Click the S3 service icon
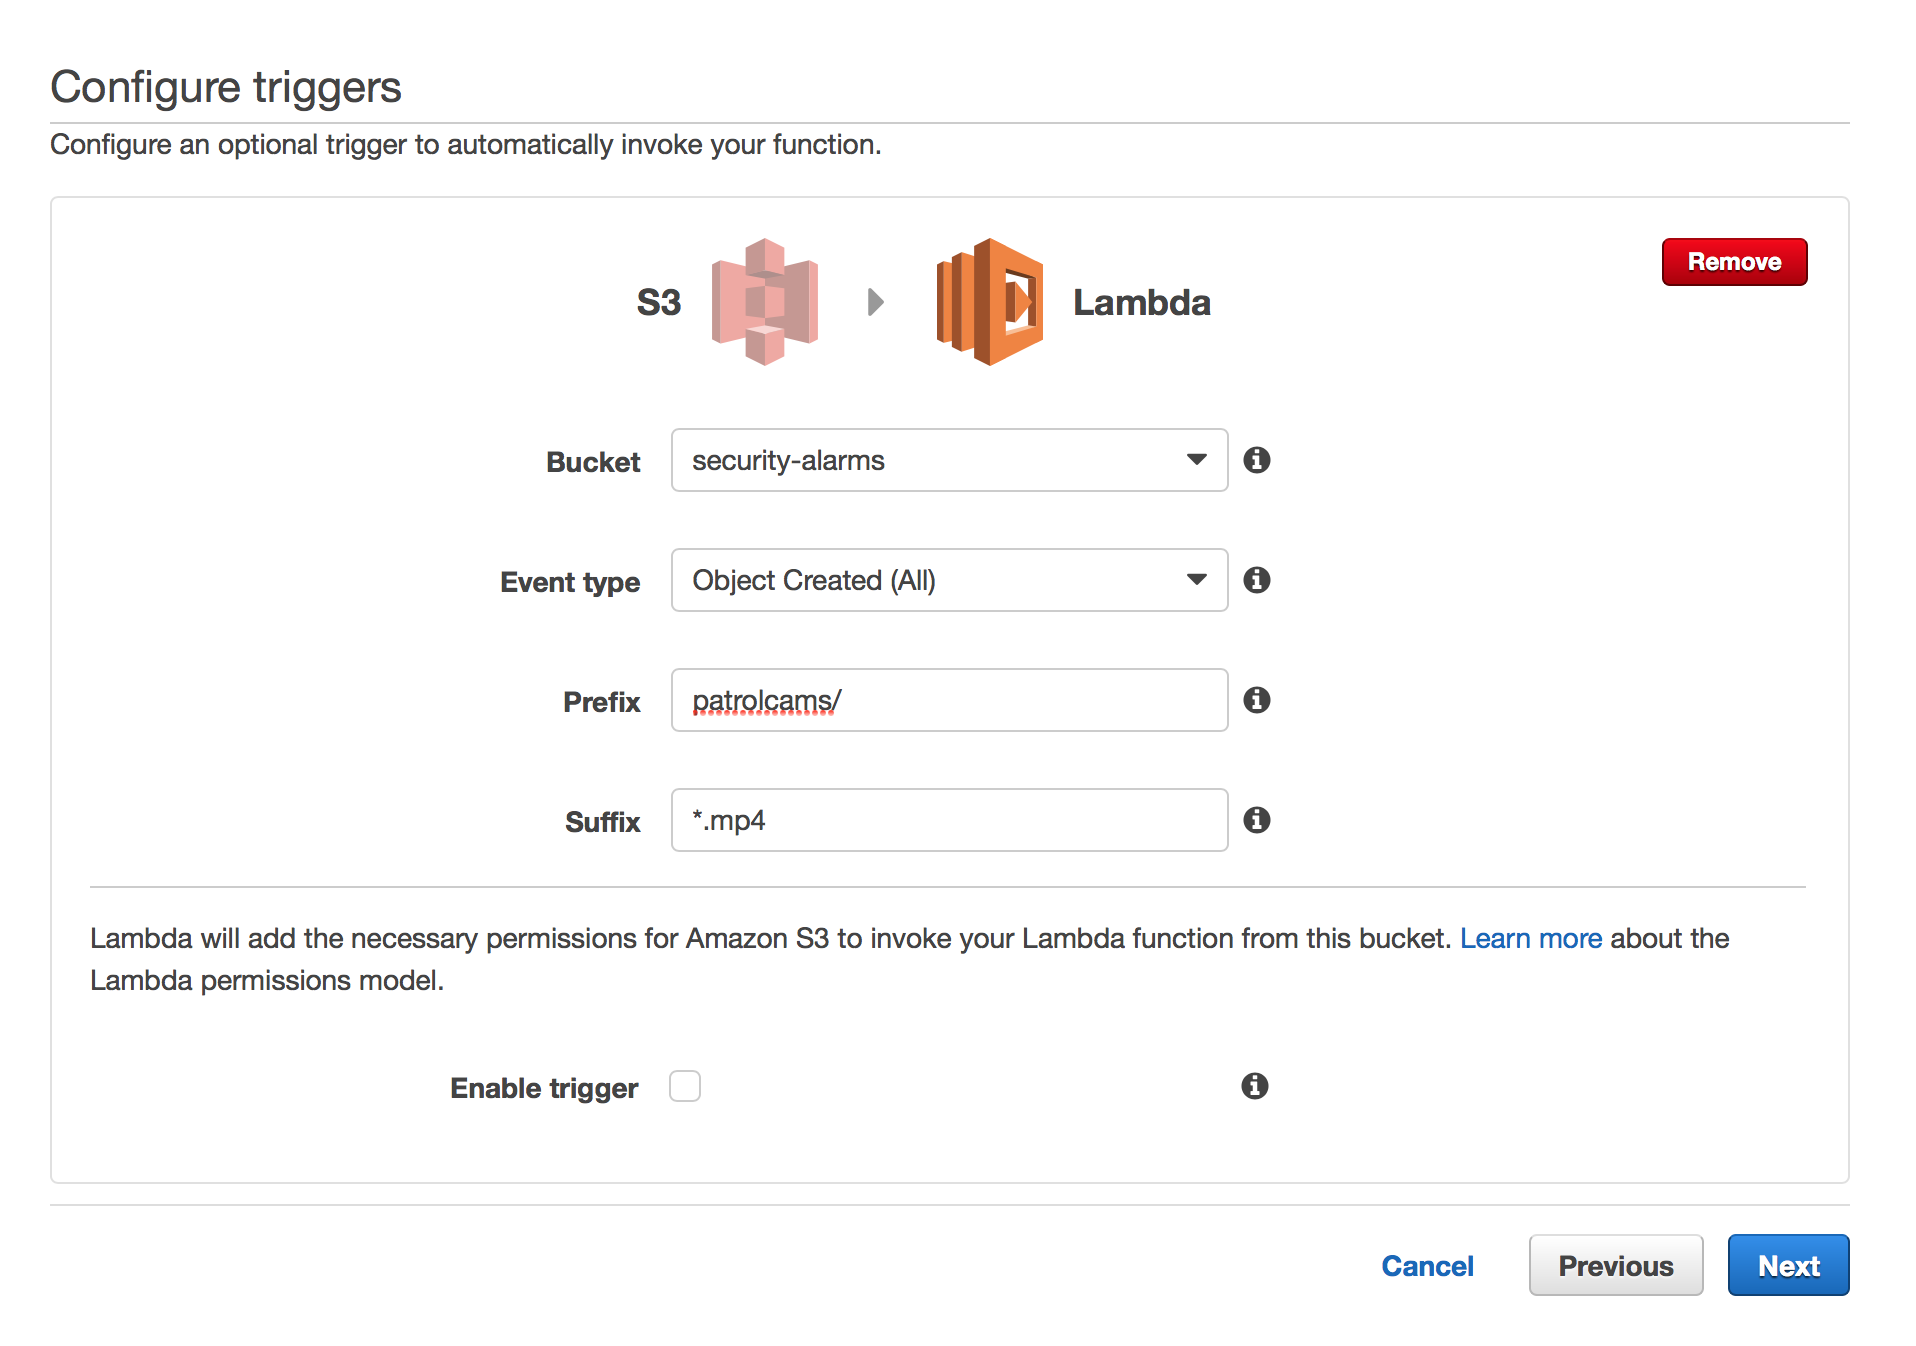 [765, 302]
